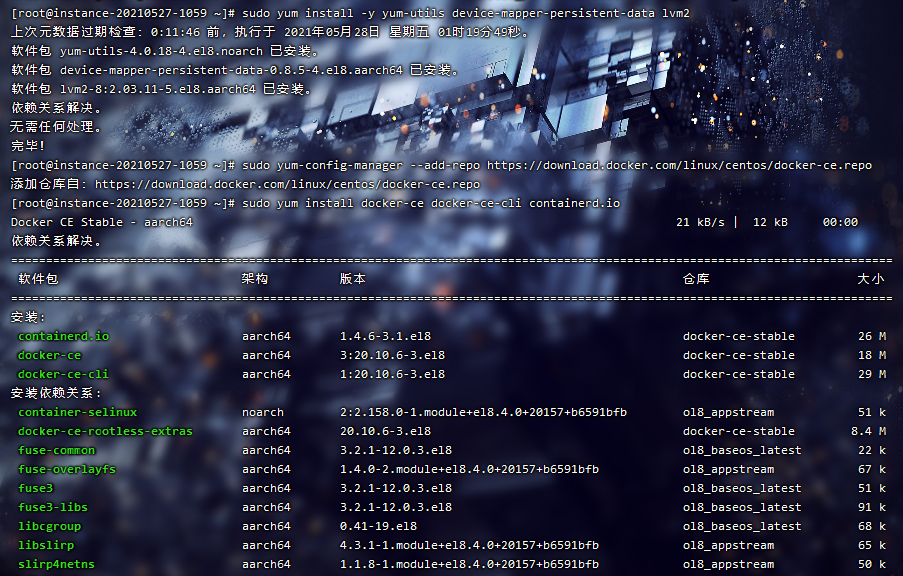Click the libcgroup package name
This screenshot has height=576, width=903.
coord(50,526)
